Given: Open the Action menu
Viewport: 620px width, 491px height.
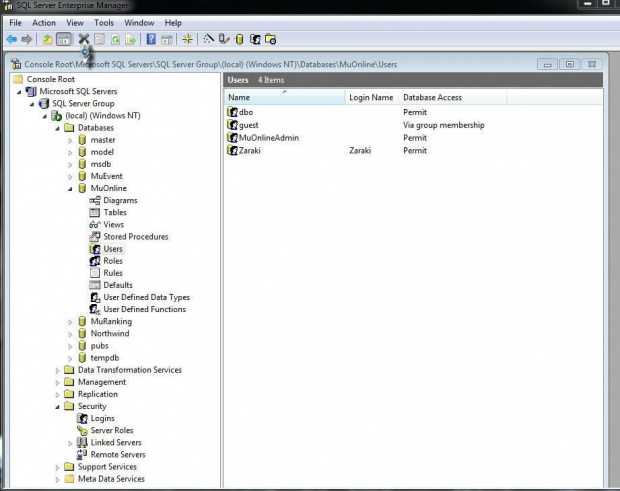Looking at the screenshot, I should click(44, 22).
